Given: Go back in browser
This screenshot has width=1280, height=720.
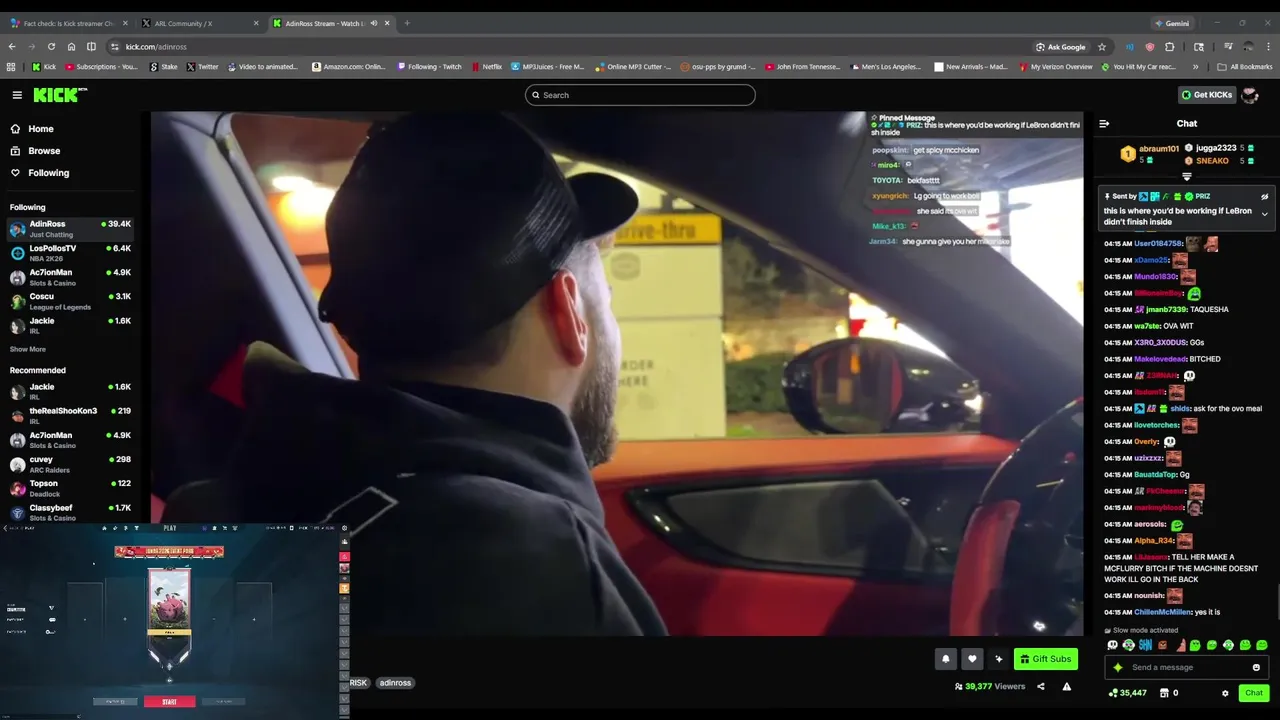Looking at the screenshot, I should click(x=12, y=47).
